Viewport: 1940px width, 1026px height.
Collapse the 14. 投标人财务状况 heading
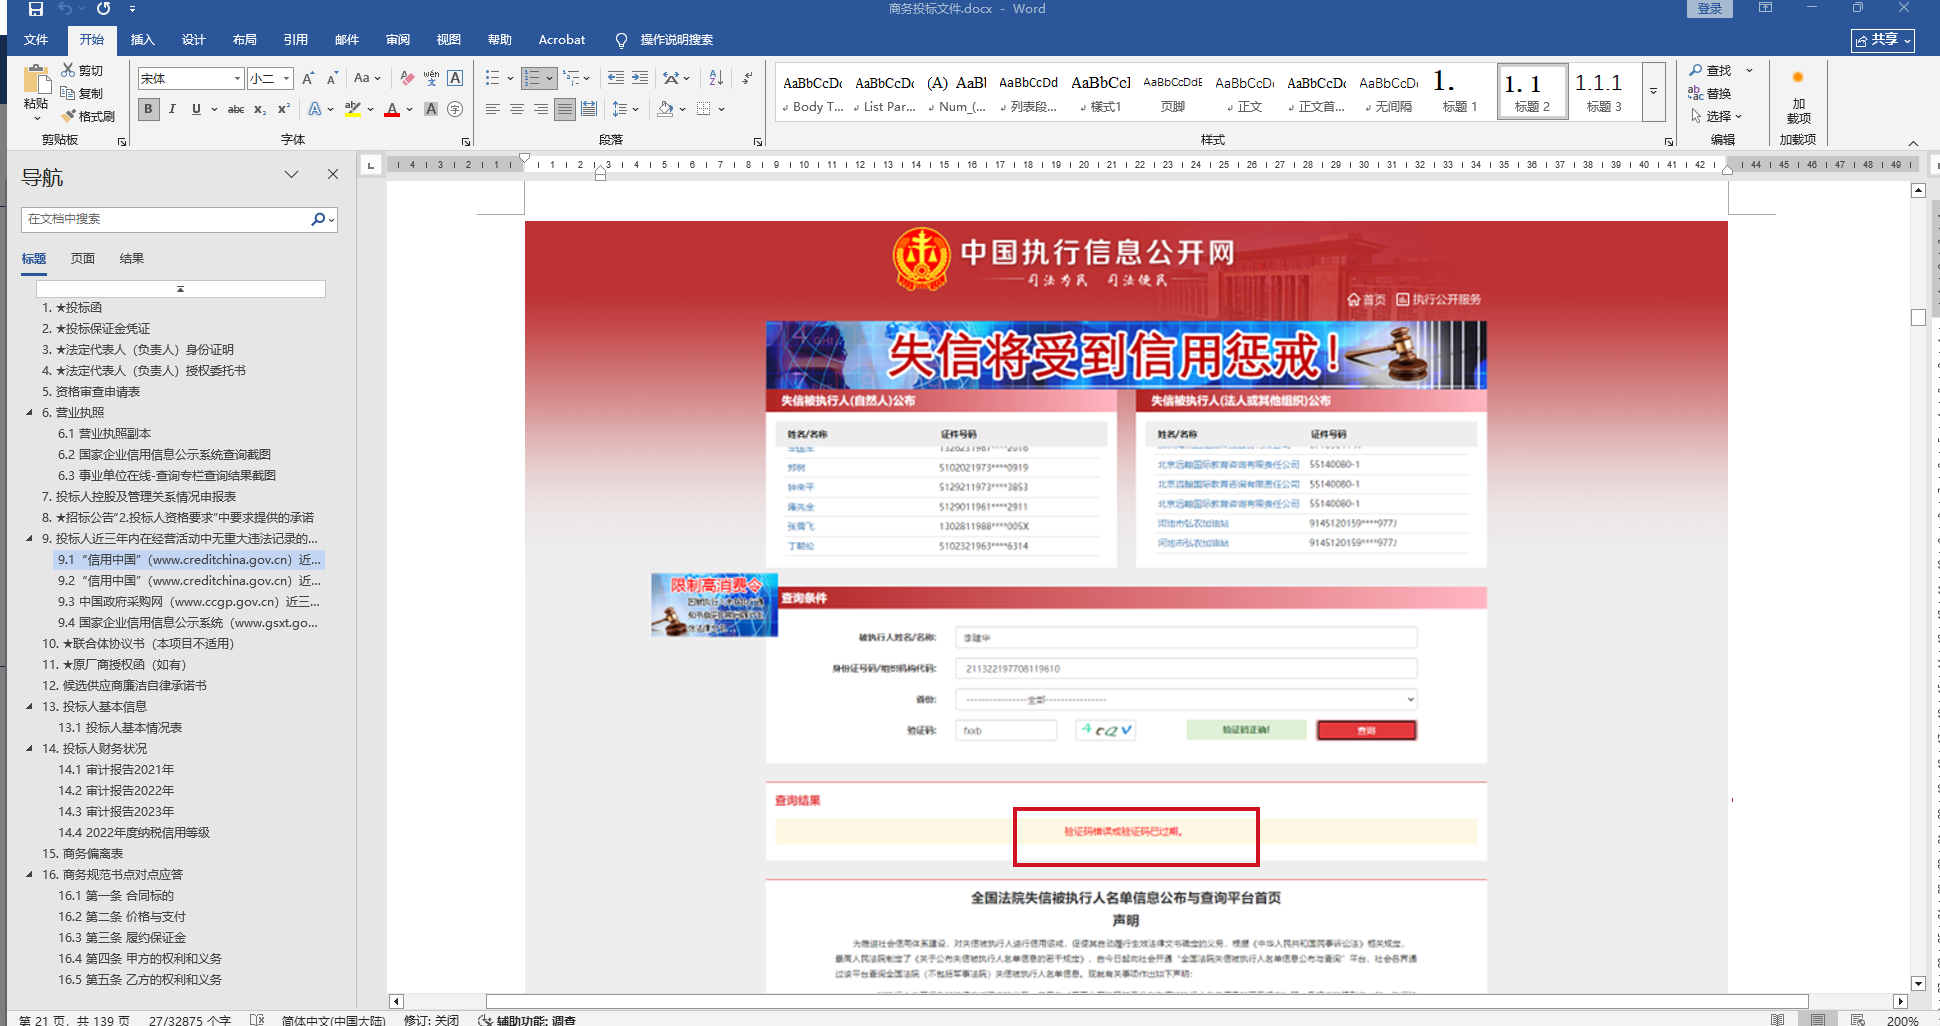click(29, 749)
